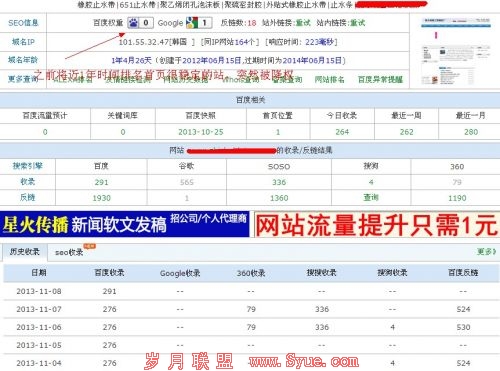Retry the 站外链接 query

[x=303, y=23]
